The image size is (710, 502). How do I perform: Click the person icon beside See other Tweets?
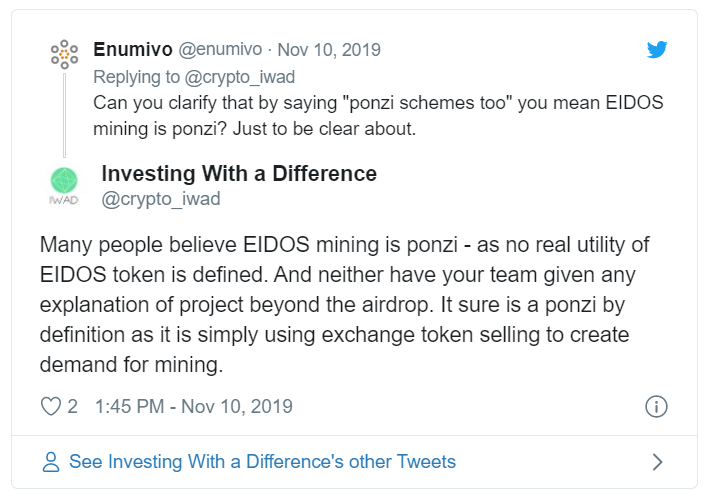(x=51, y=462)
